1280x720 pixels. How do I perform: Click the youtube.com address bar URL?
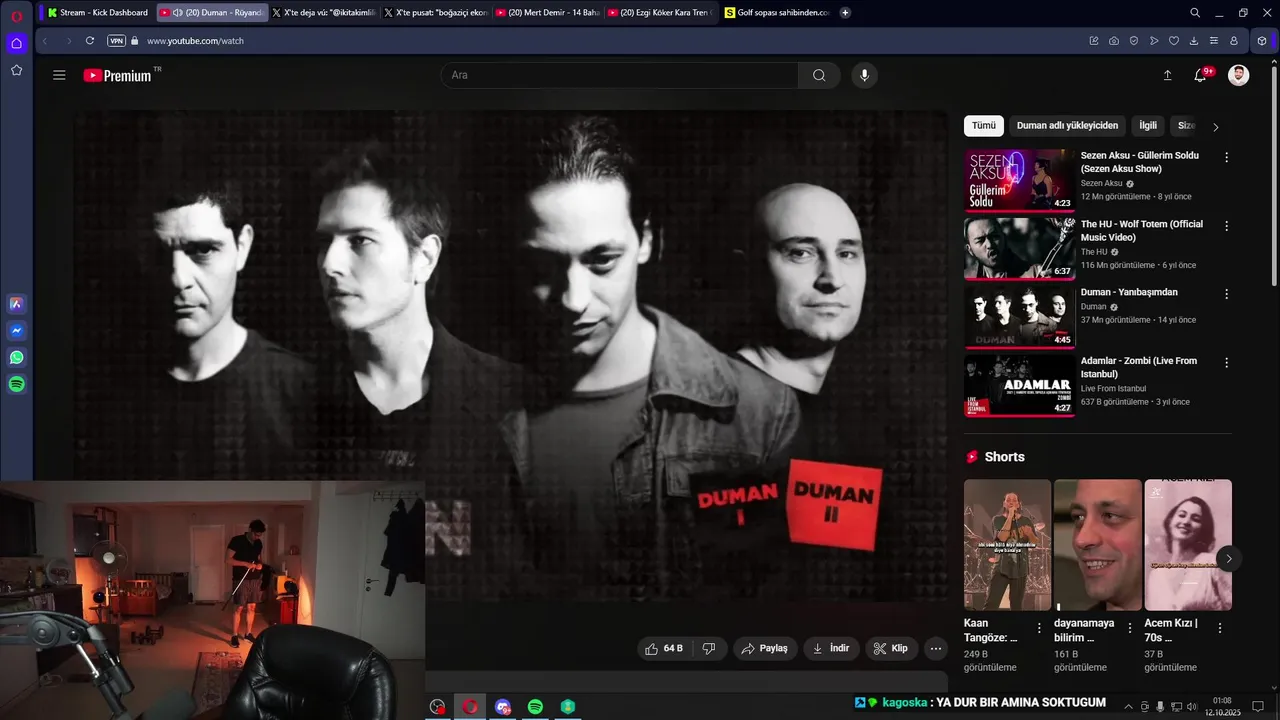[195, 41]
